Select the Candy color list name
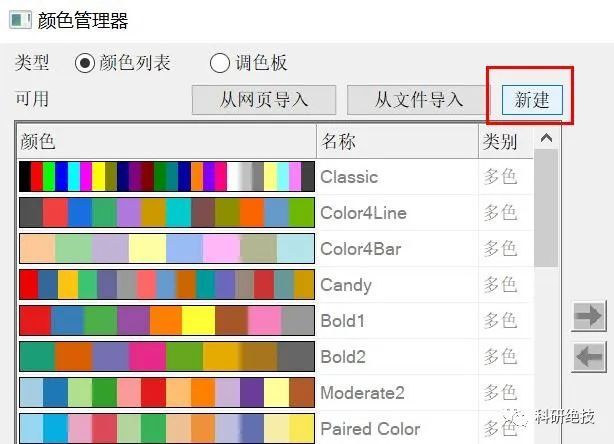 pos(345,285)
